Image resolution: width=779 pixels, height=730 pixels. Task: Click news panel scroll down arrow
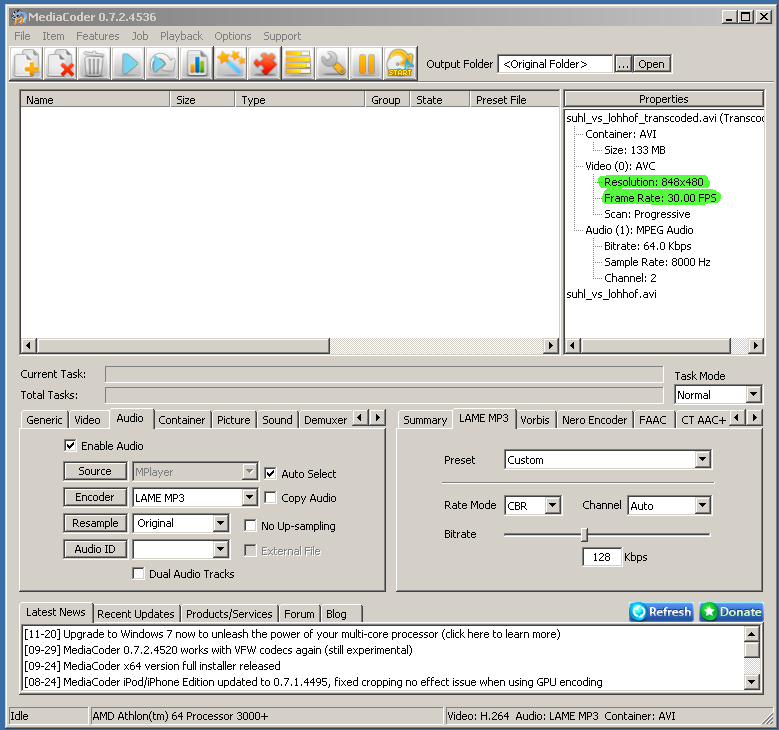[x=752, y=681]
